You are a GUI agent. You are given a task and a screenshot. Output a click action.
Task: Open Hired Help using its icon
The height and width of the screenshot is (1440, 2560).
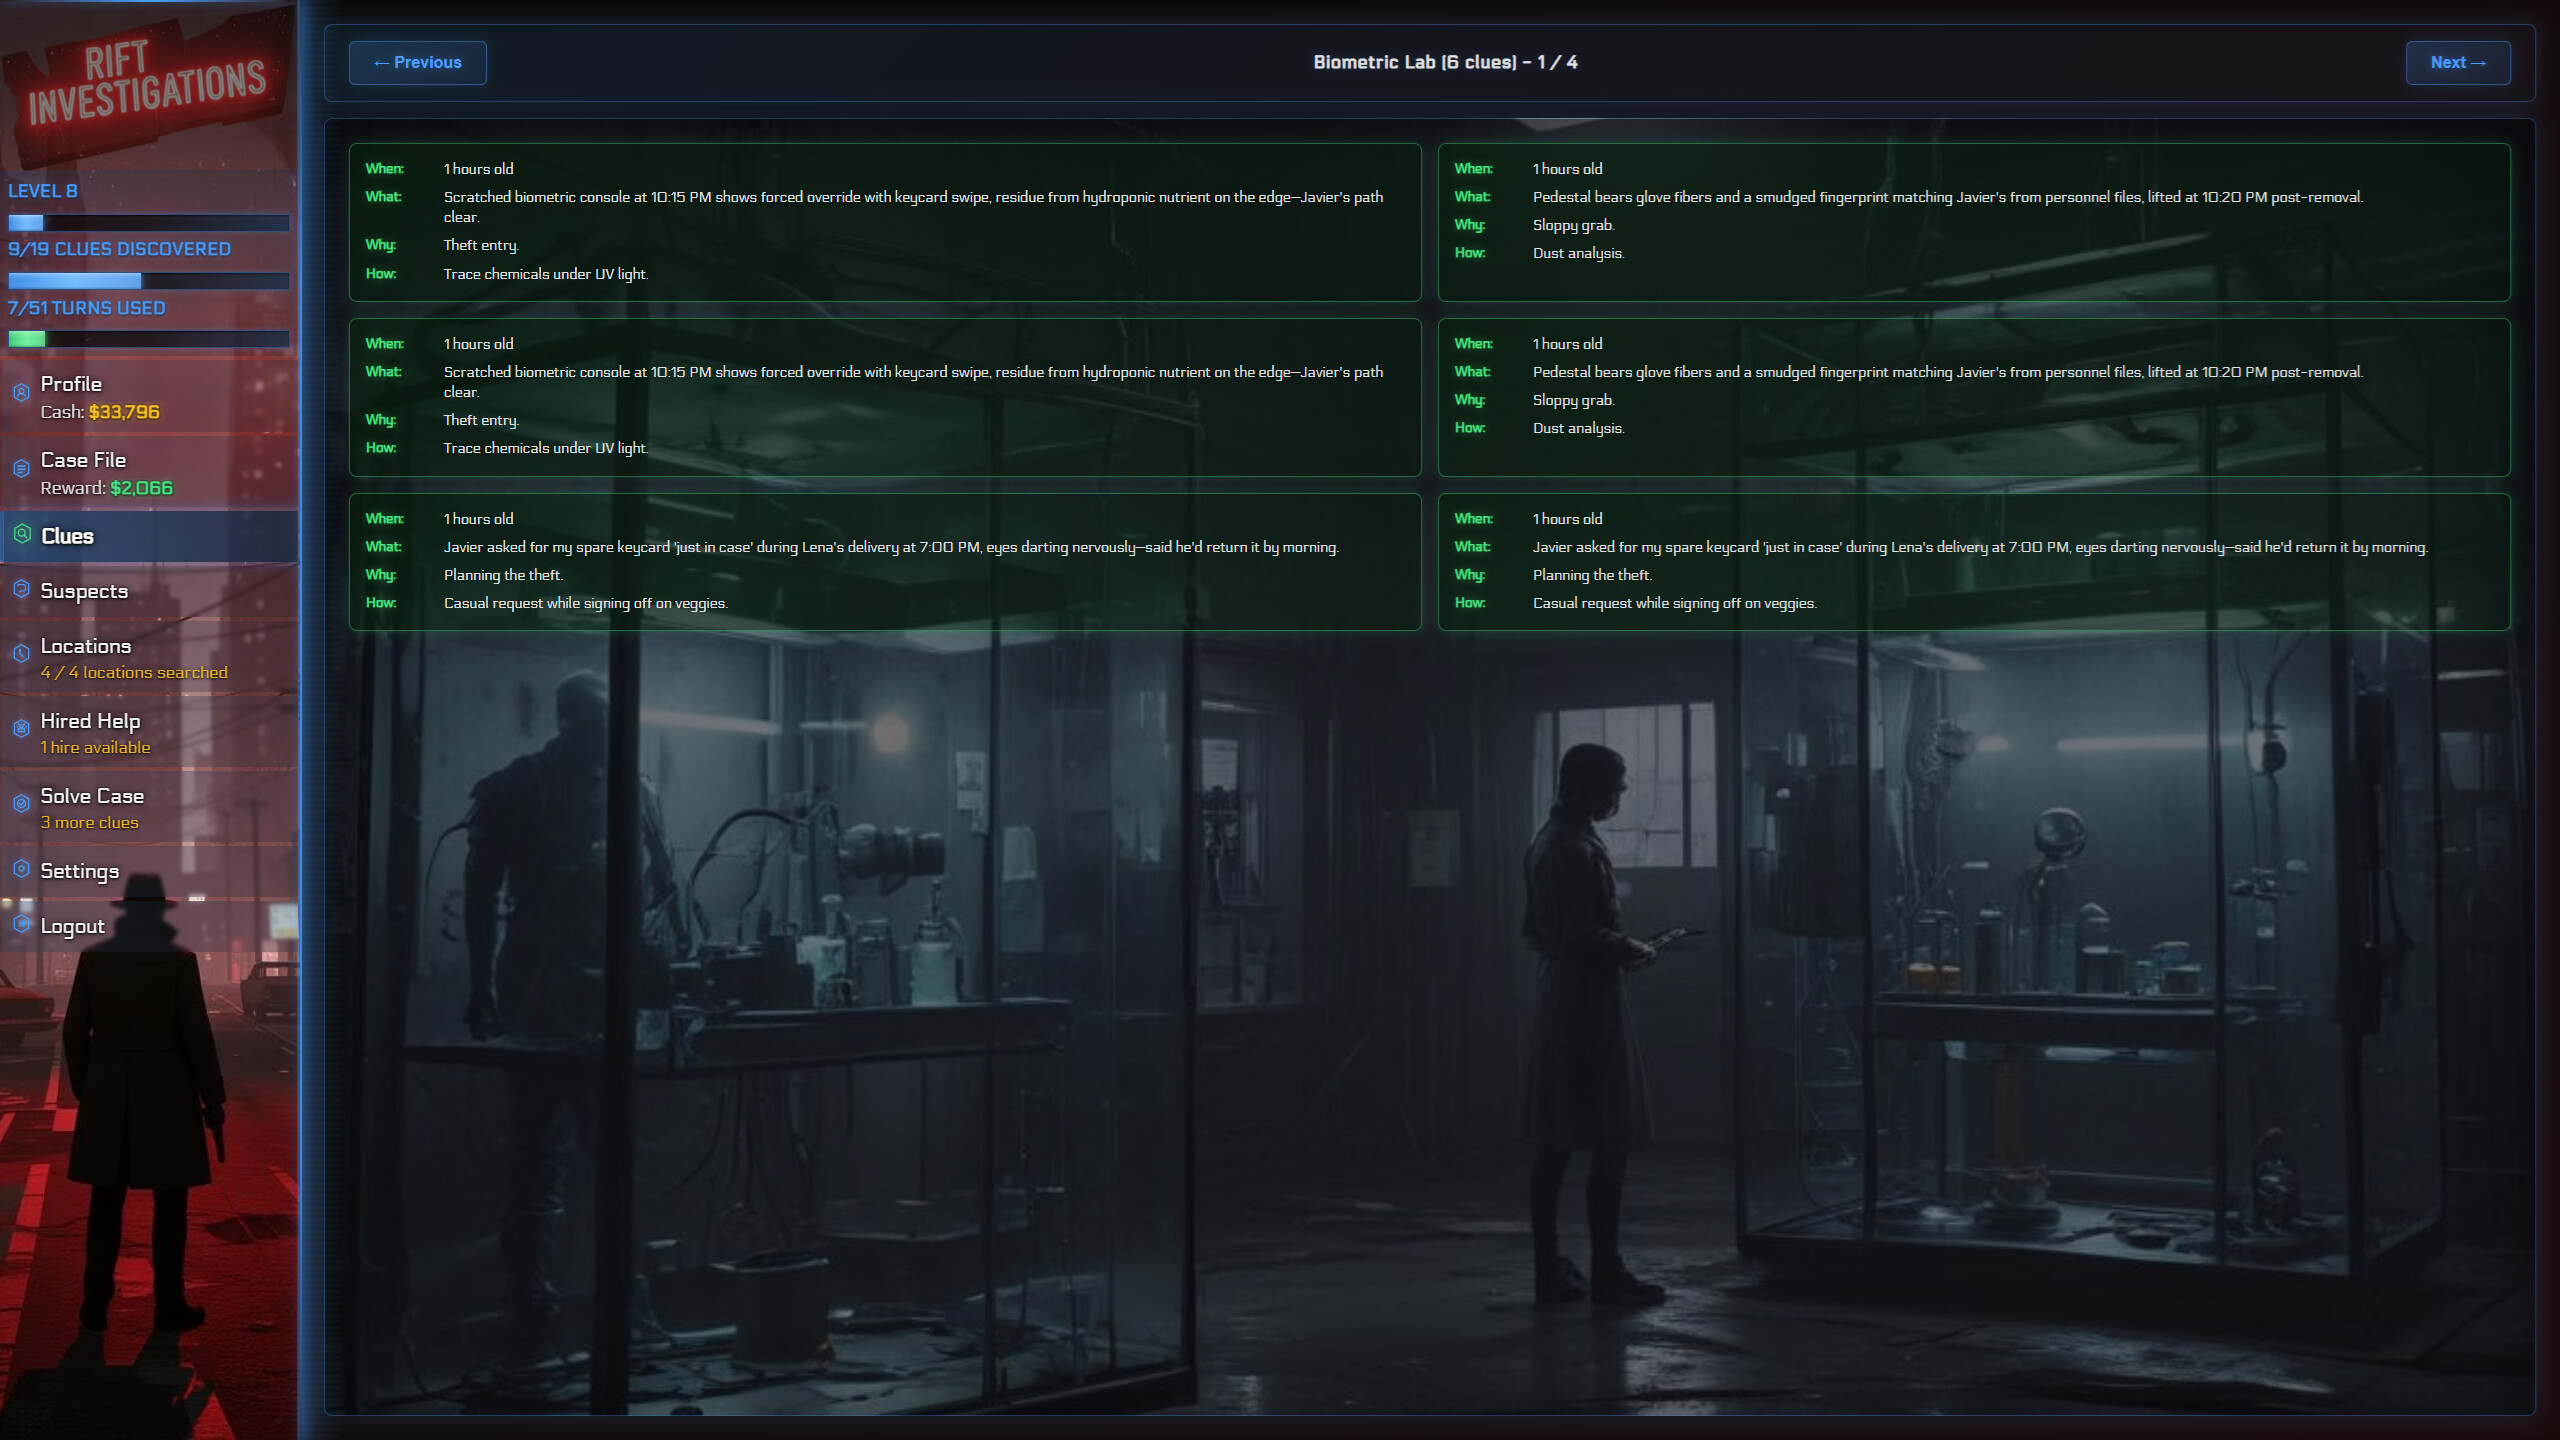22,729
